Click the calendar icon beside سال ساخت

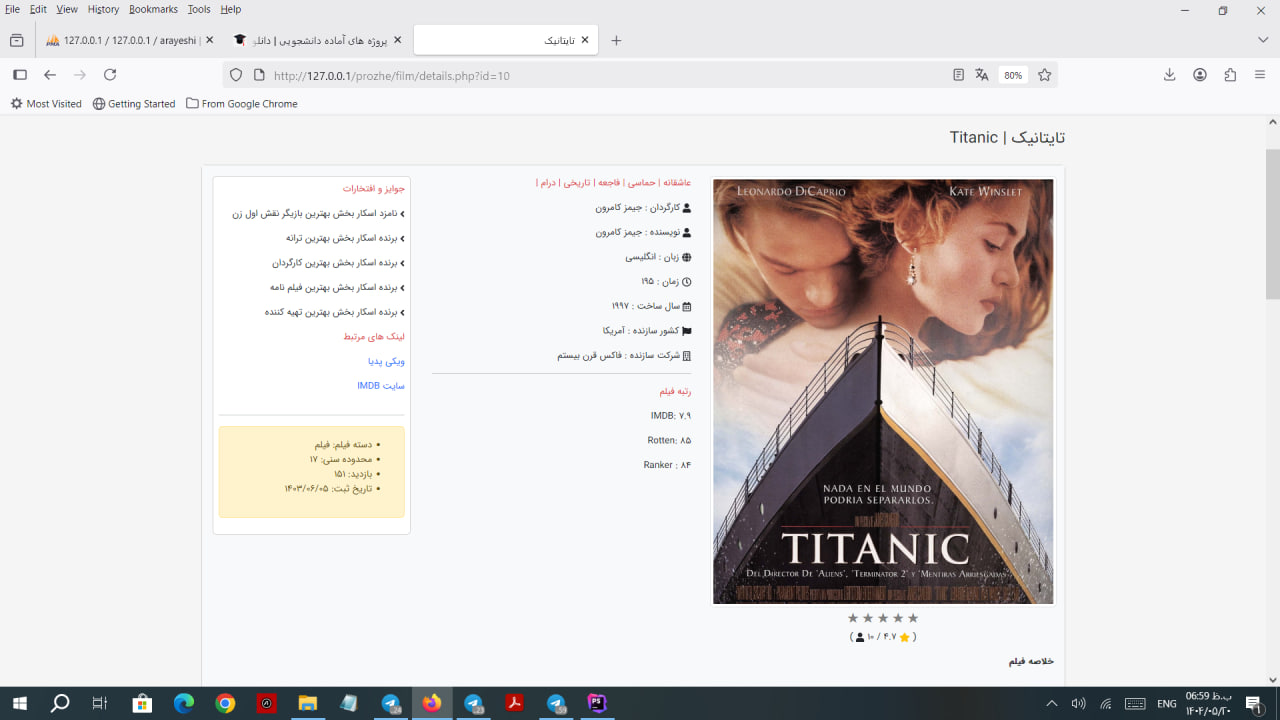[x=686, y=306]
